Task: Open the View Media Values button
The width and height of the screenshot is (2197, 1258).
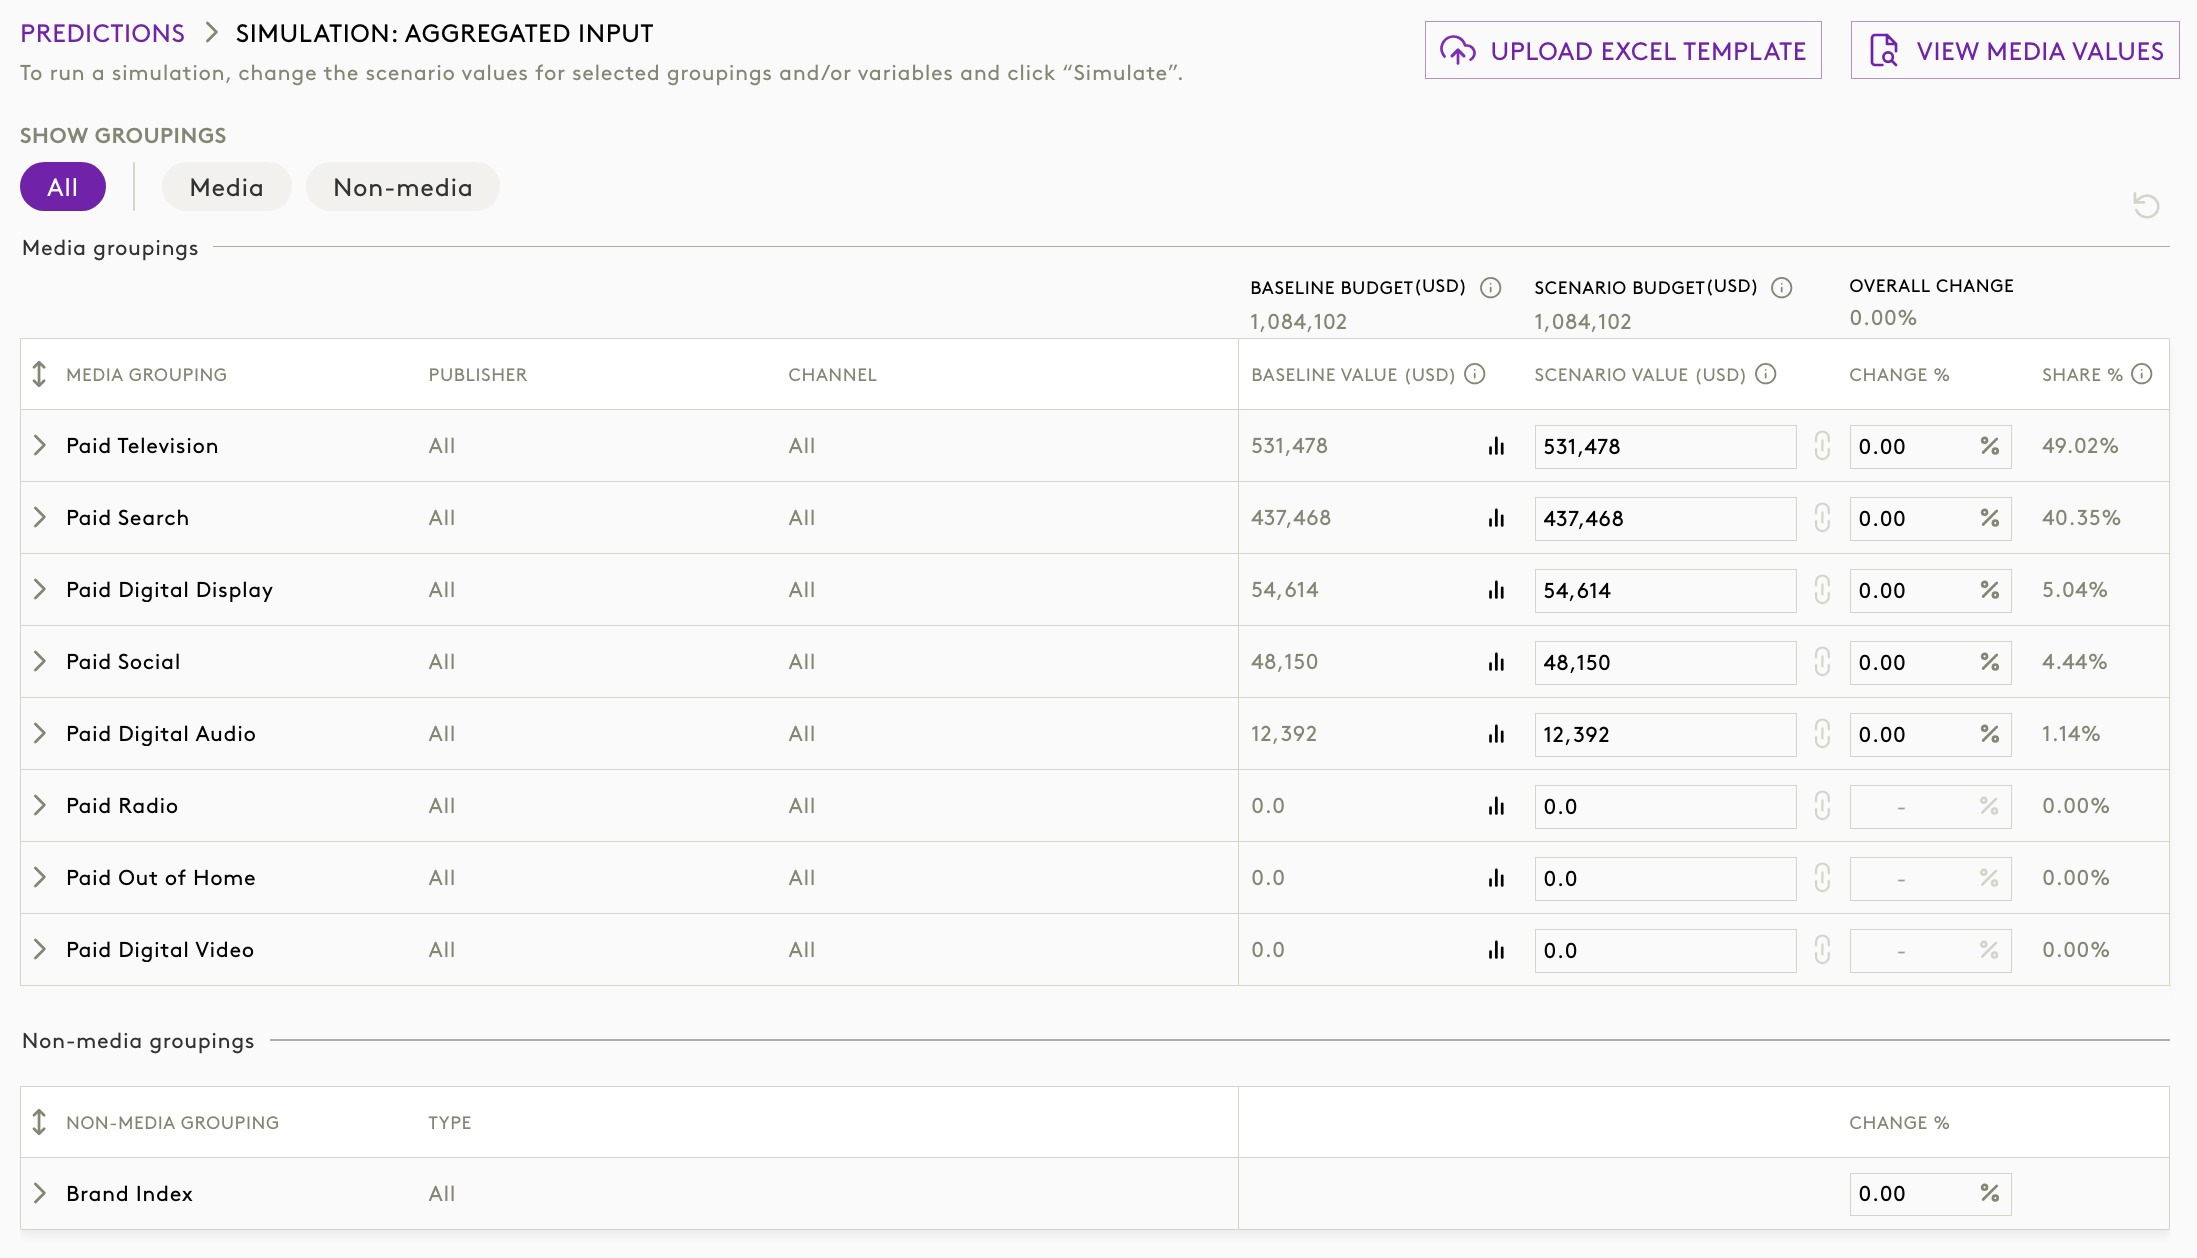Action: 2014,51
